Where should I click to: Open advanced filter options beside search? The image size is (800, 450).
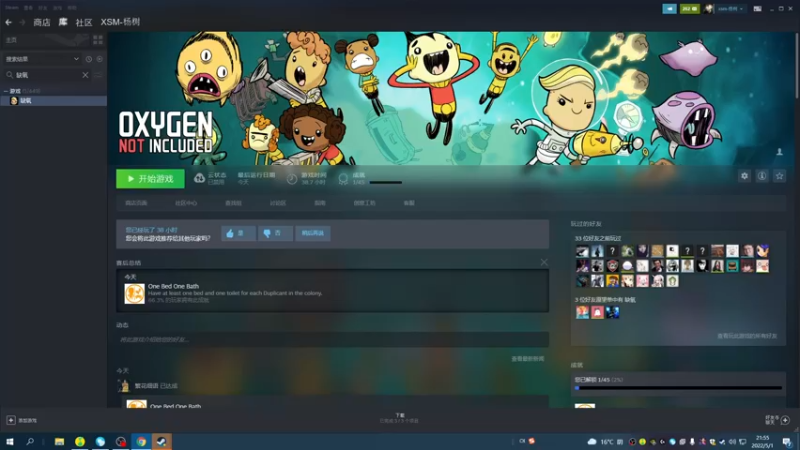coord(98,75)
